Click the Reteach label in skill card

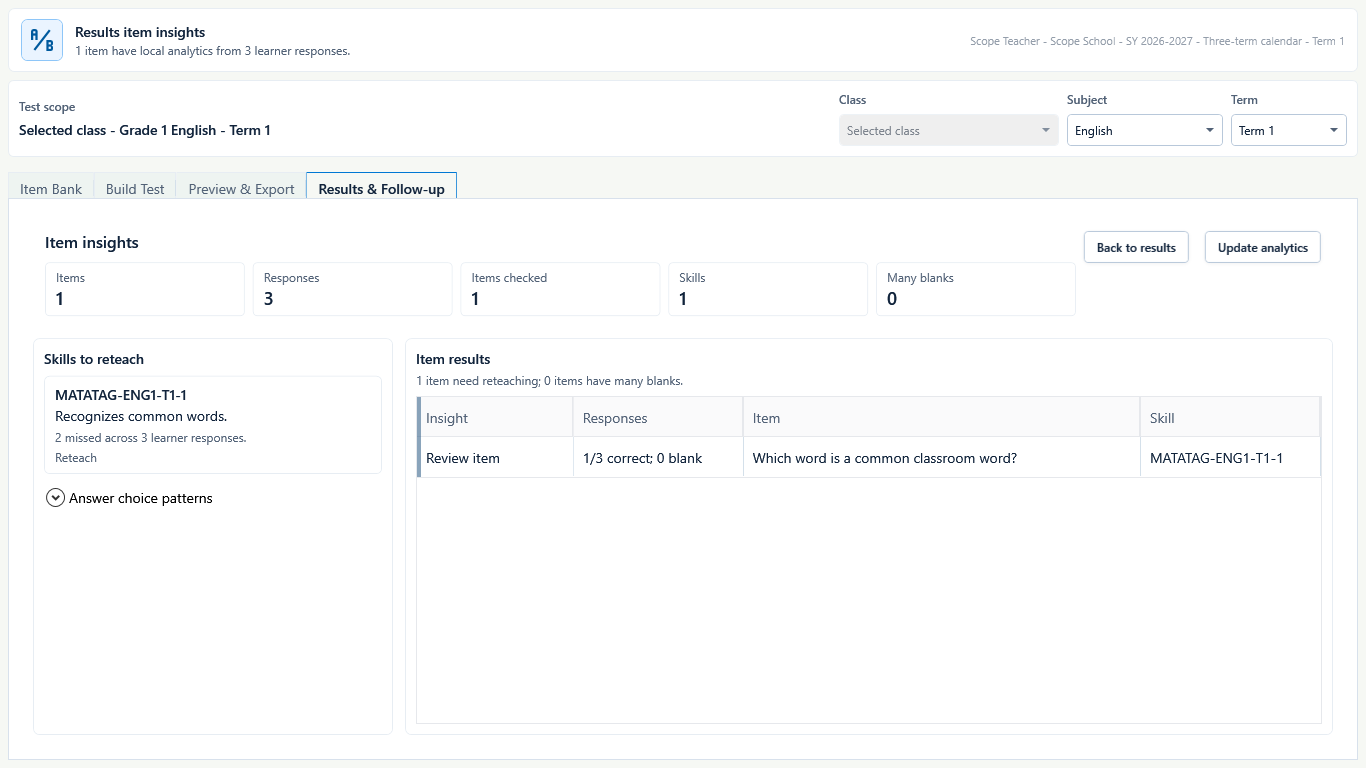point(76,458)
